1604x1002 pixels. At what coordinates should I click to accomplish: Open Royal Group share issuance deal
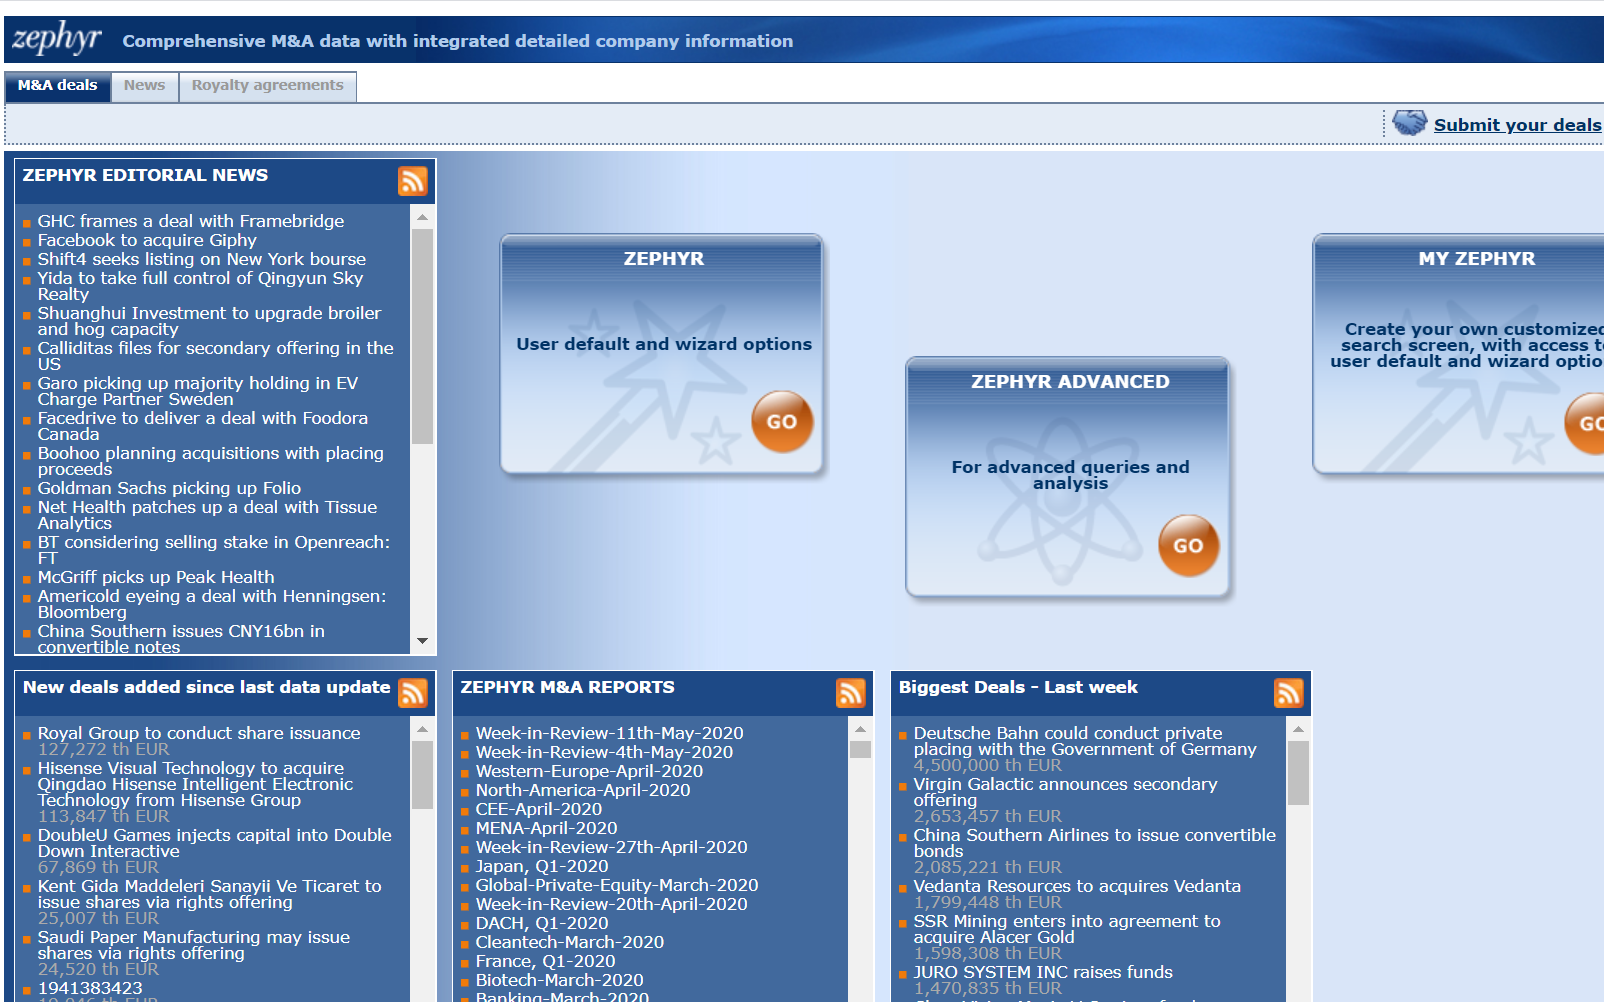pos(199,733)
